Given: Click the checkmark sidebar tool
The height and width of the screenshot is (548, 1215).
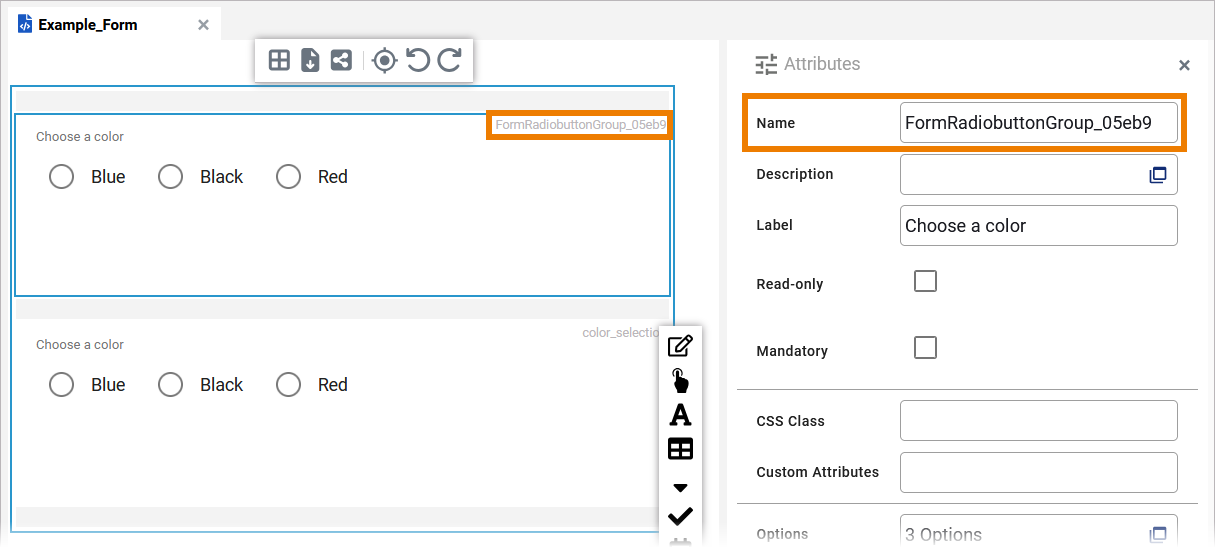Looking at the screenshot, I should point(680,516).
